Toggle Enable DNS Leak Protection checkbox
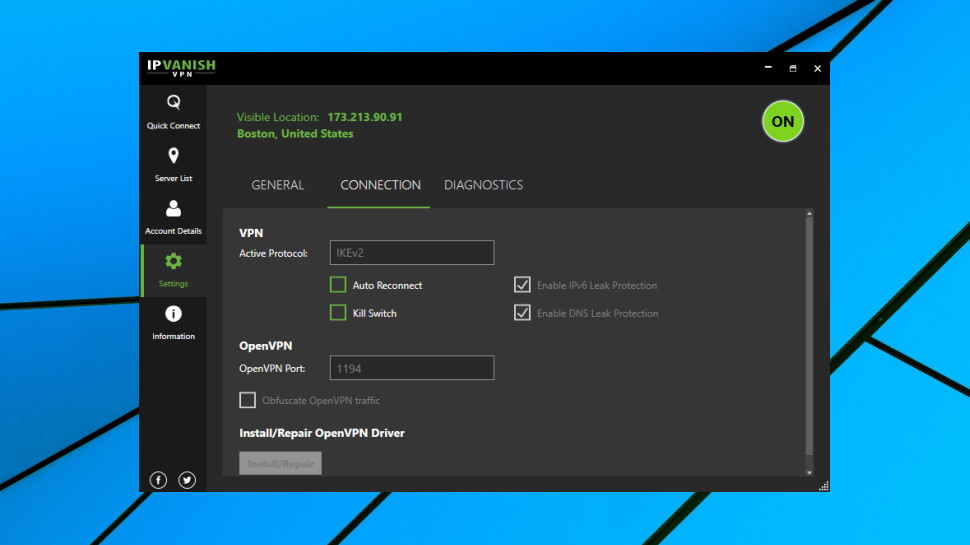 pos(522,312)
